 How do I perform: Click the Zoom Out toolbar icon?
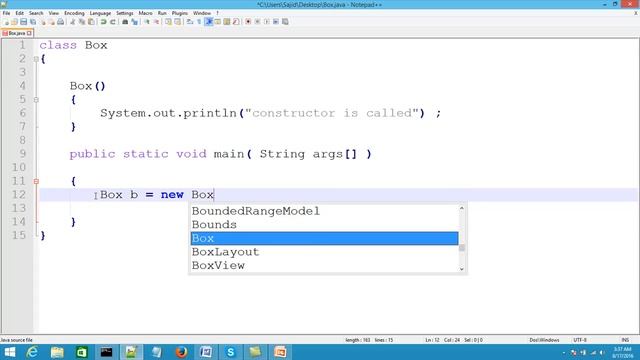[x=156, y=22]
